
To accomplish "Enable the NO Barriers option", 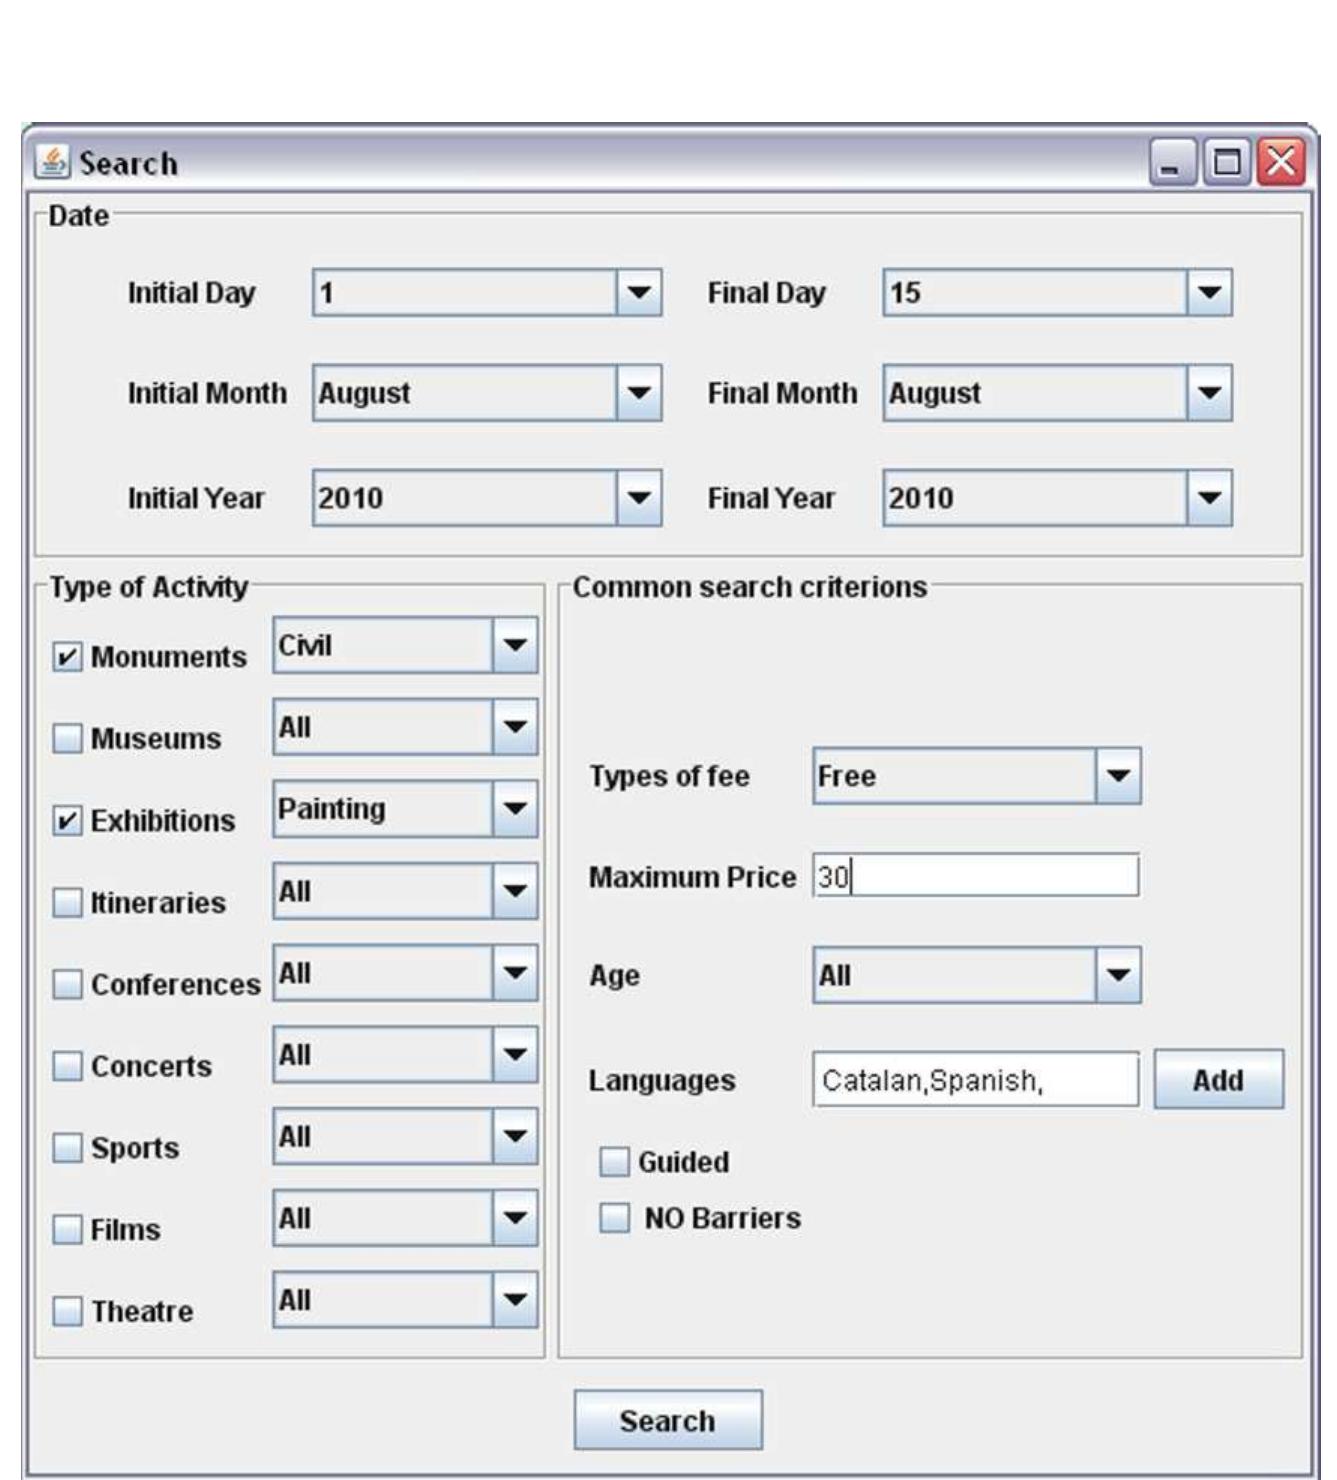I will coord(614,1218).
